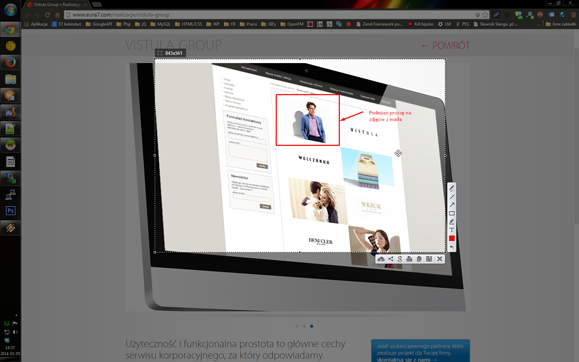This screenshot has width=579, height=362.
Task: Print the captured screenshot
Action: (x=409, y=259)
